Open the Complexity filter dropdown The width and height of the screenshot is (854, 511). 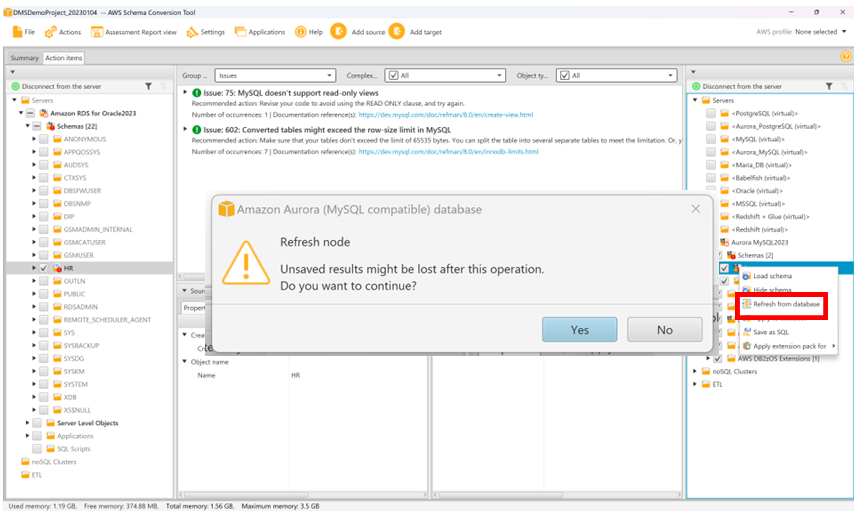coord(445,76)
